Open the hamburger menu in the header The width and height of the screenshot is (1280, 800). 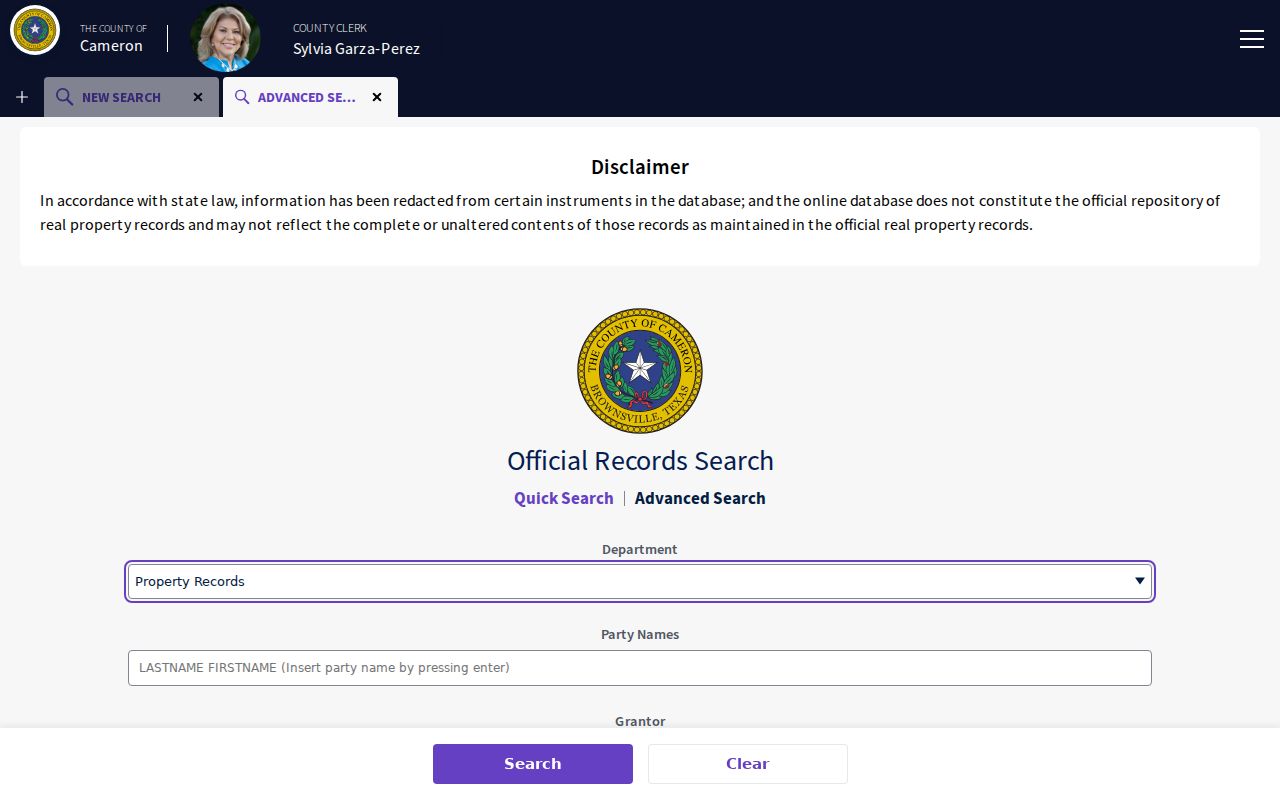[x=1251, y=39]
